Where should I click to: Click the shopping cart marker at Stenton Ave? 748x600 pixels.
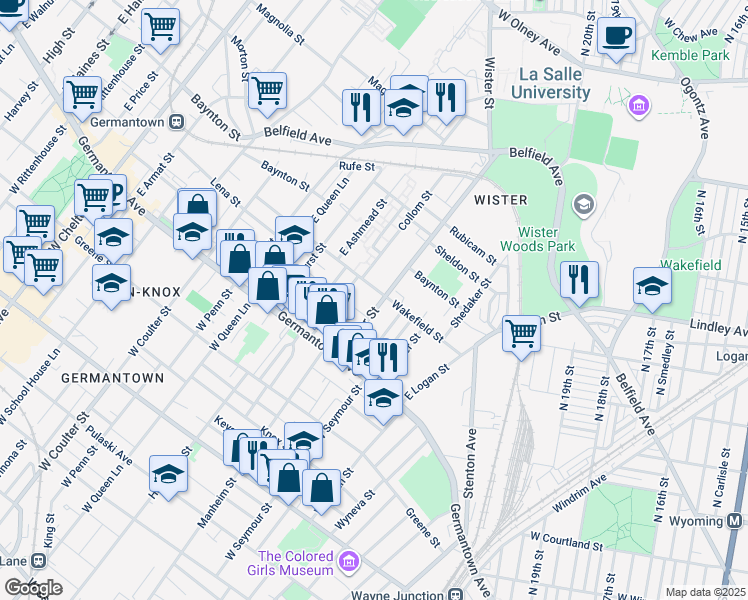[x=521, y=337]
